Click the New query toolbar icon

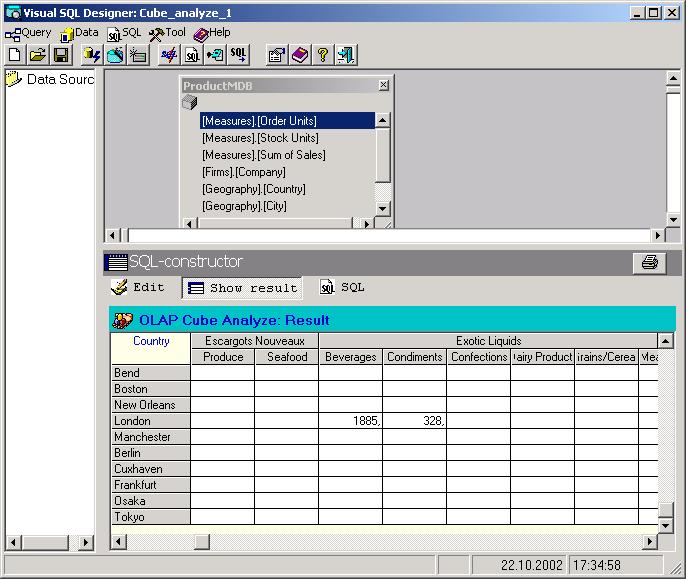point(14,55)
